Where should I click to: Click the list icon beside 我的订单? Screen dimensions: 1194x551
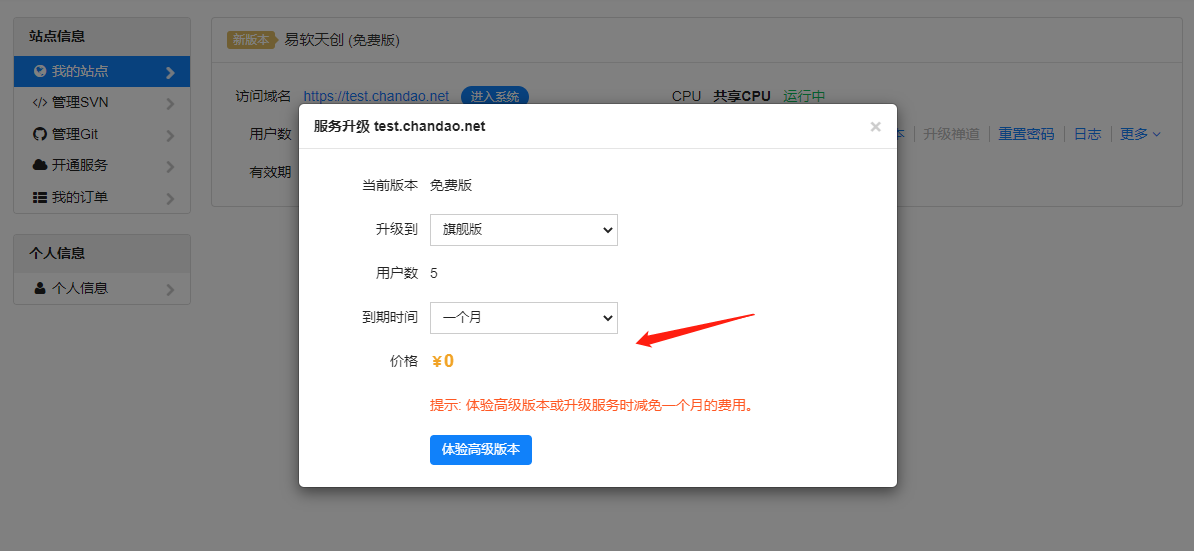40,197
